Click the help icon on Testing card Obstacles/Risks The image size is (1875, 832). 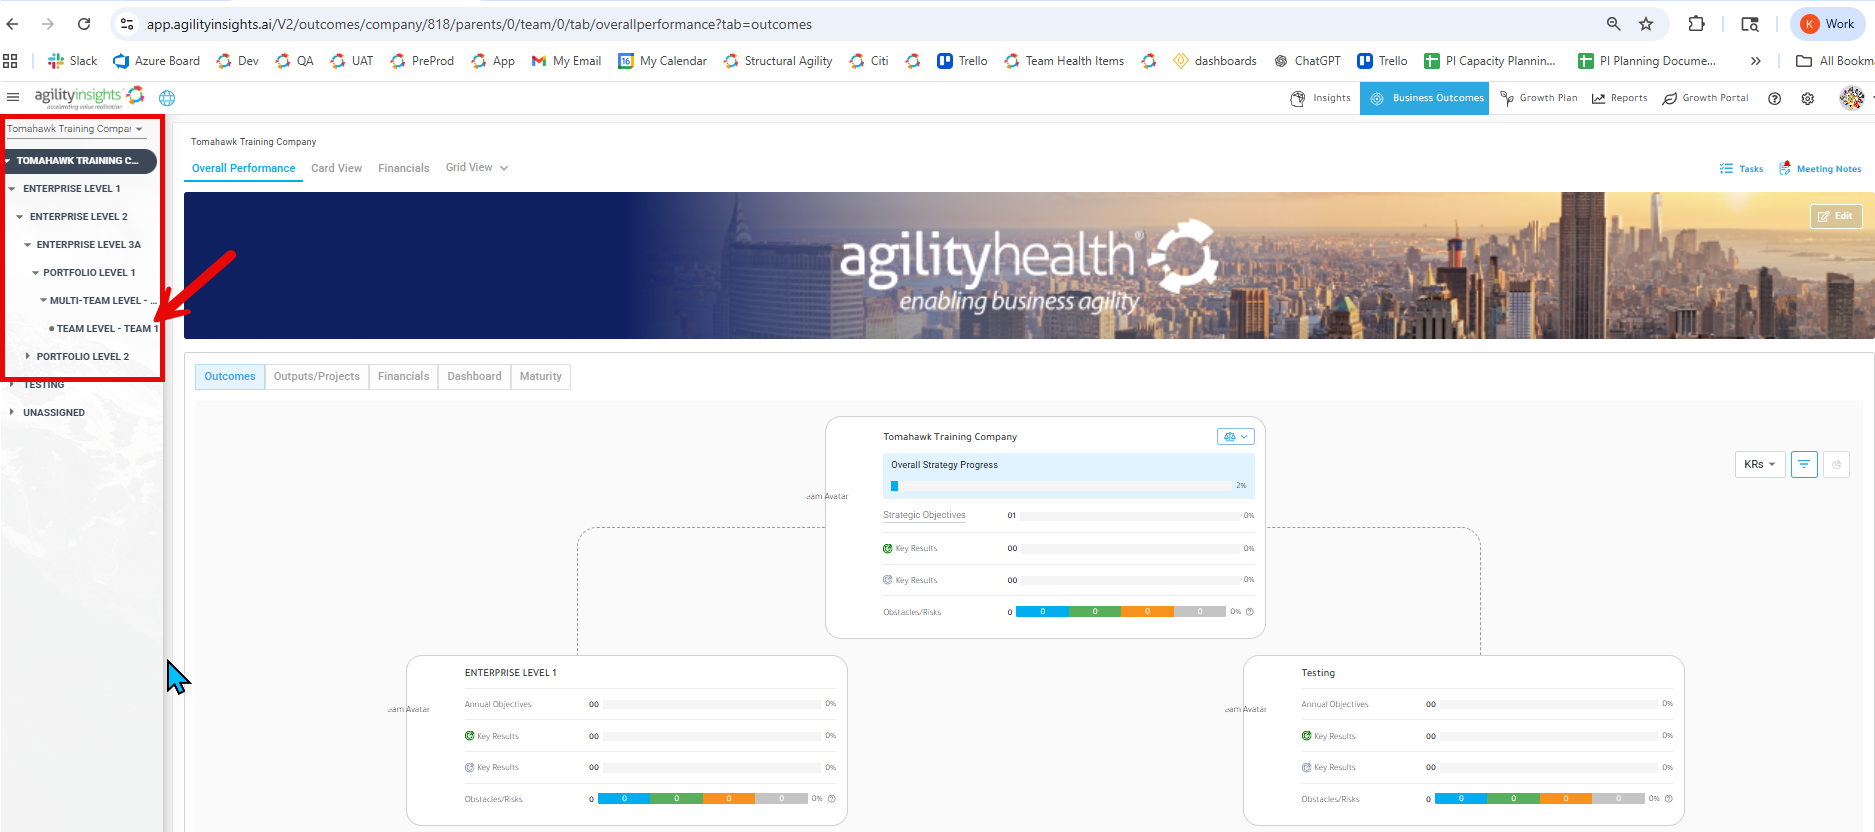pos(1668,799)
